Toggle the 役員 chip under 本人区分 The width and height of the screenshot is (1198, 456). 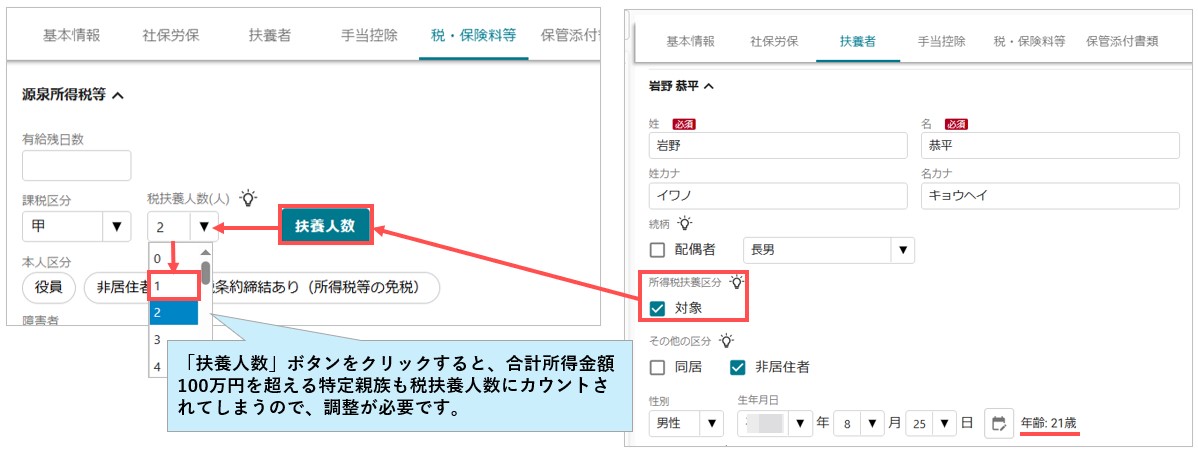tap(49, 287)
